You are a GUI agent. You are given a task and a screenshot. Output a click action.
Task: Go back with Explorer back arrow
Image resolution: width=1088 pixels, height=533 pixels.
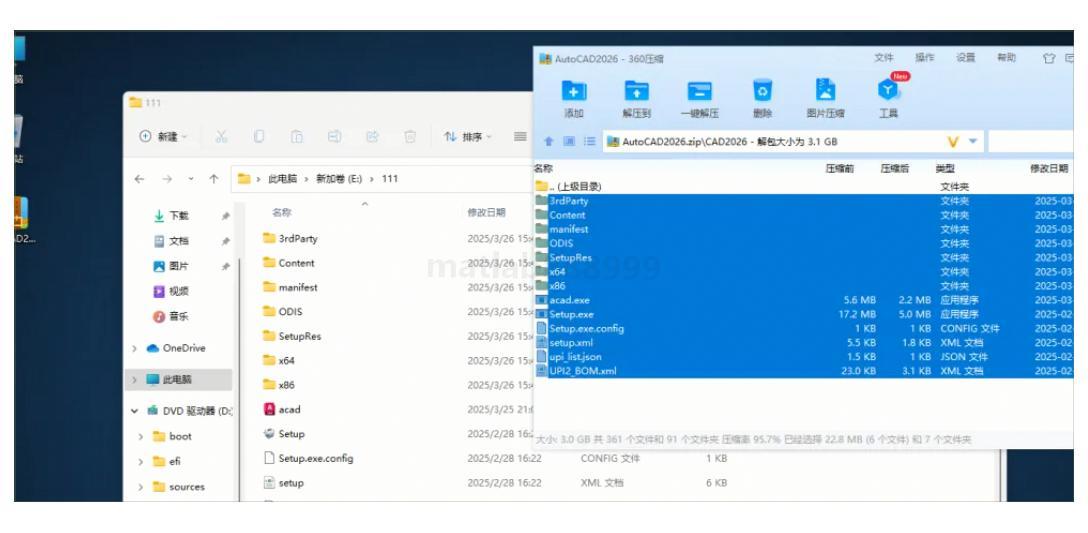(x=139, y=179)
